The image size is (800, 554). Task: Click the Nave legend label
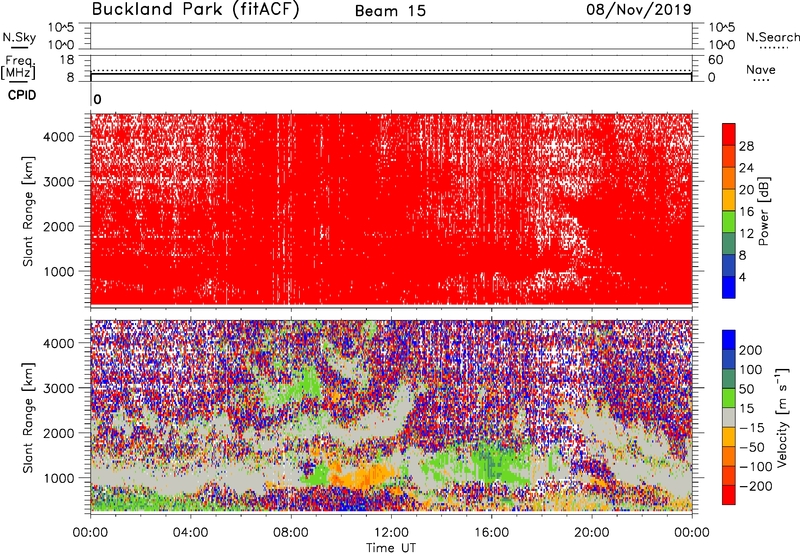click(x=761, y=70)
